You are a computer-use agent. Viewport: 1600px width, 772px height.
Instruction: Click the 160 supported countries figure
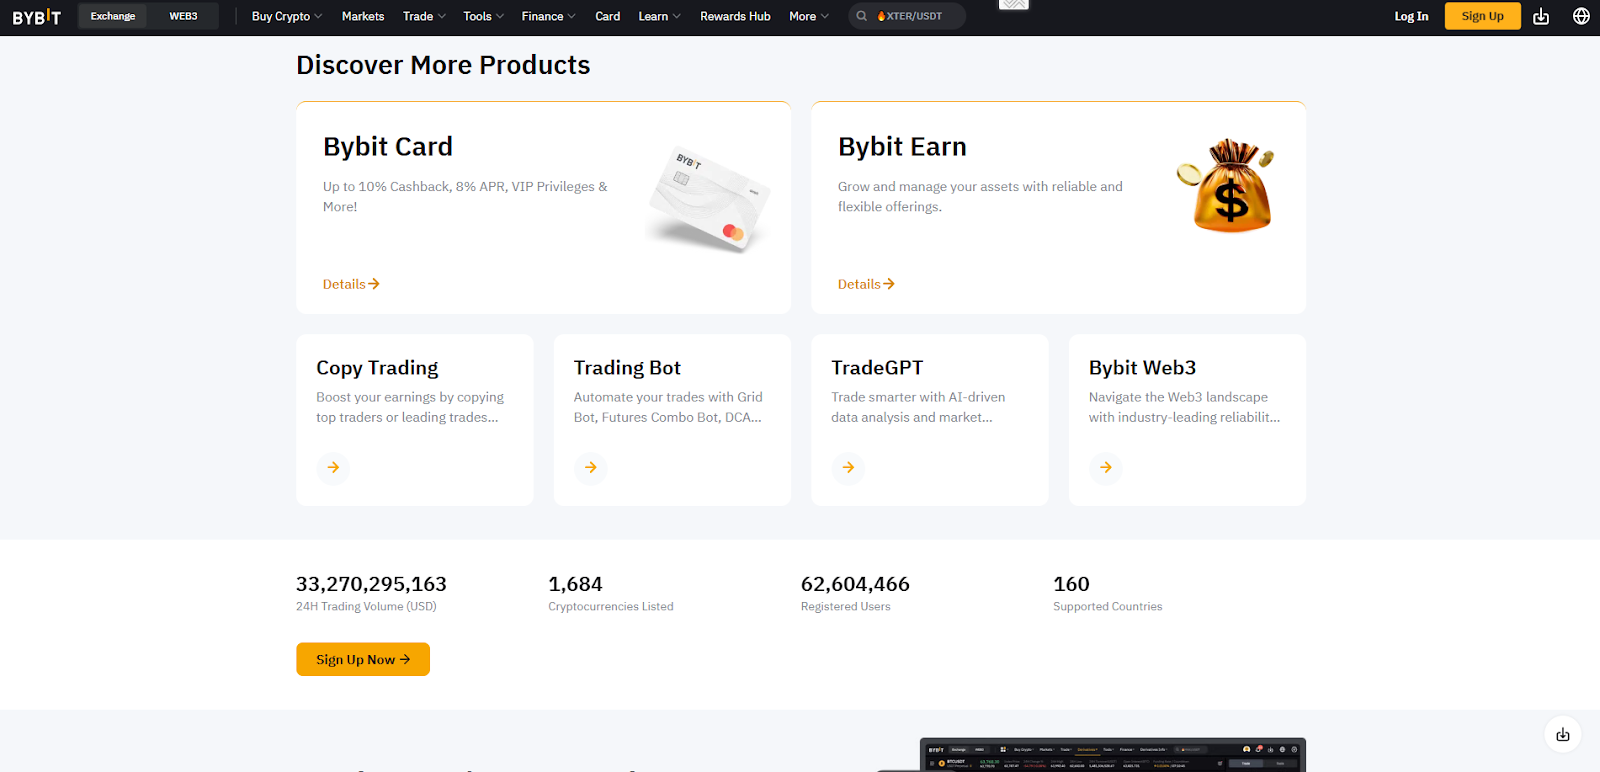1071,584
